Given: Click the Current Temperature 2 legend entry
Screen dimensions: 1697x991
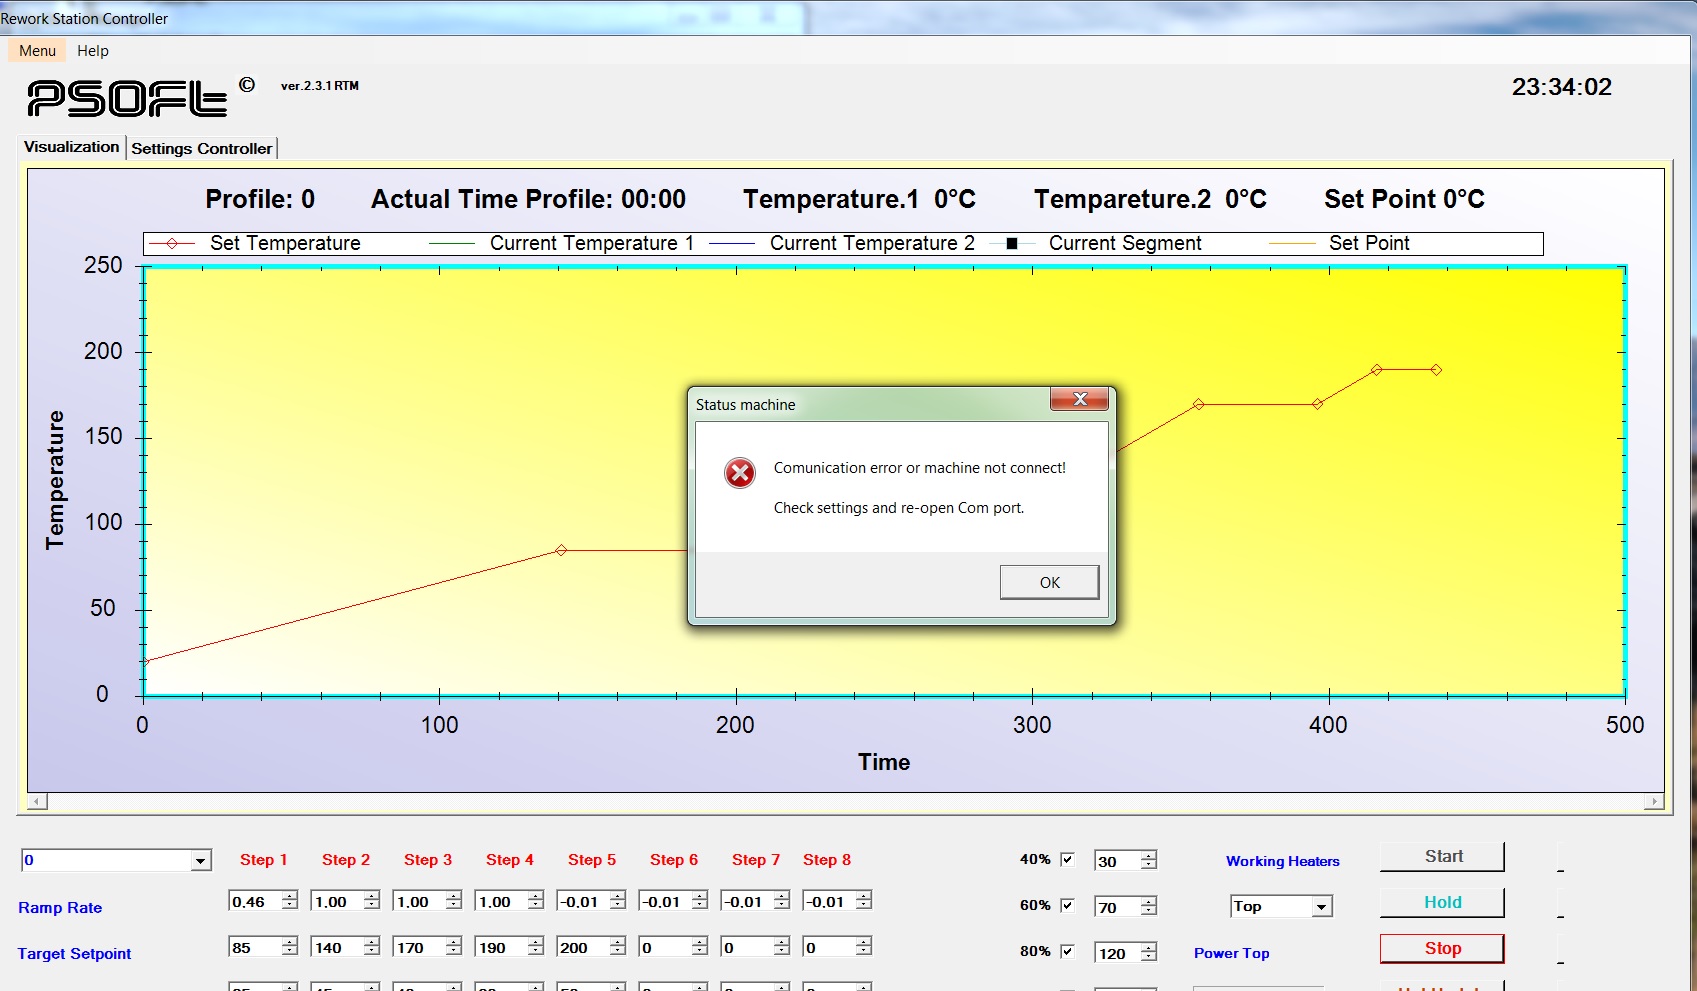Looking at the screenshot, I should 841,244.
